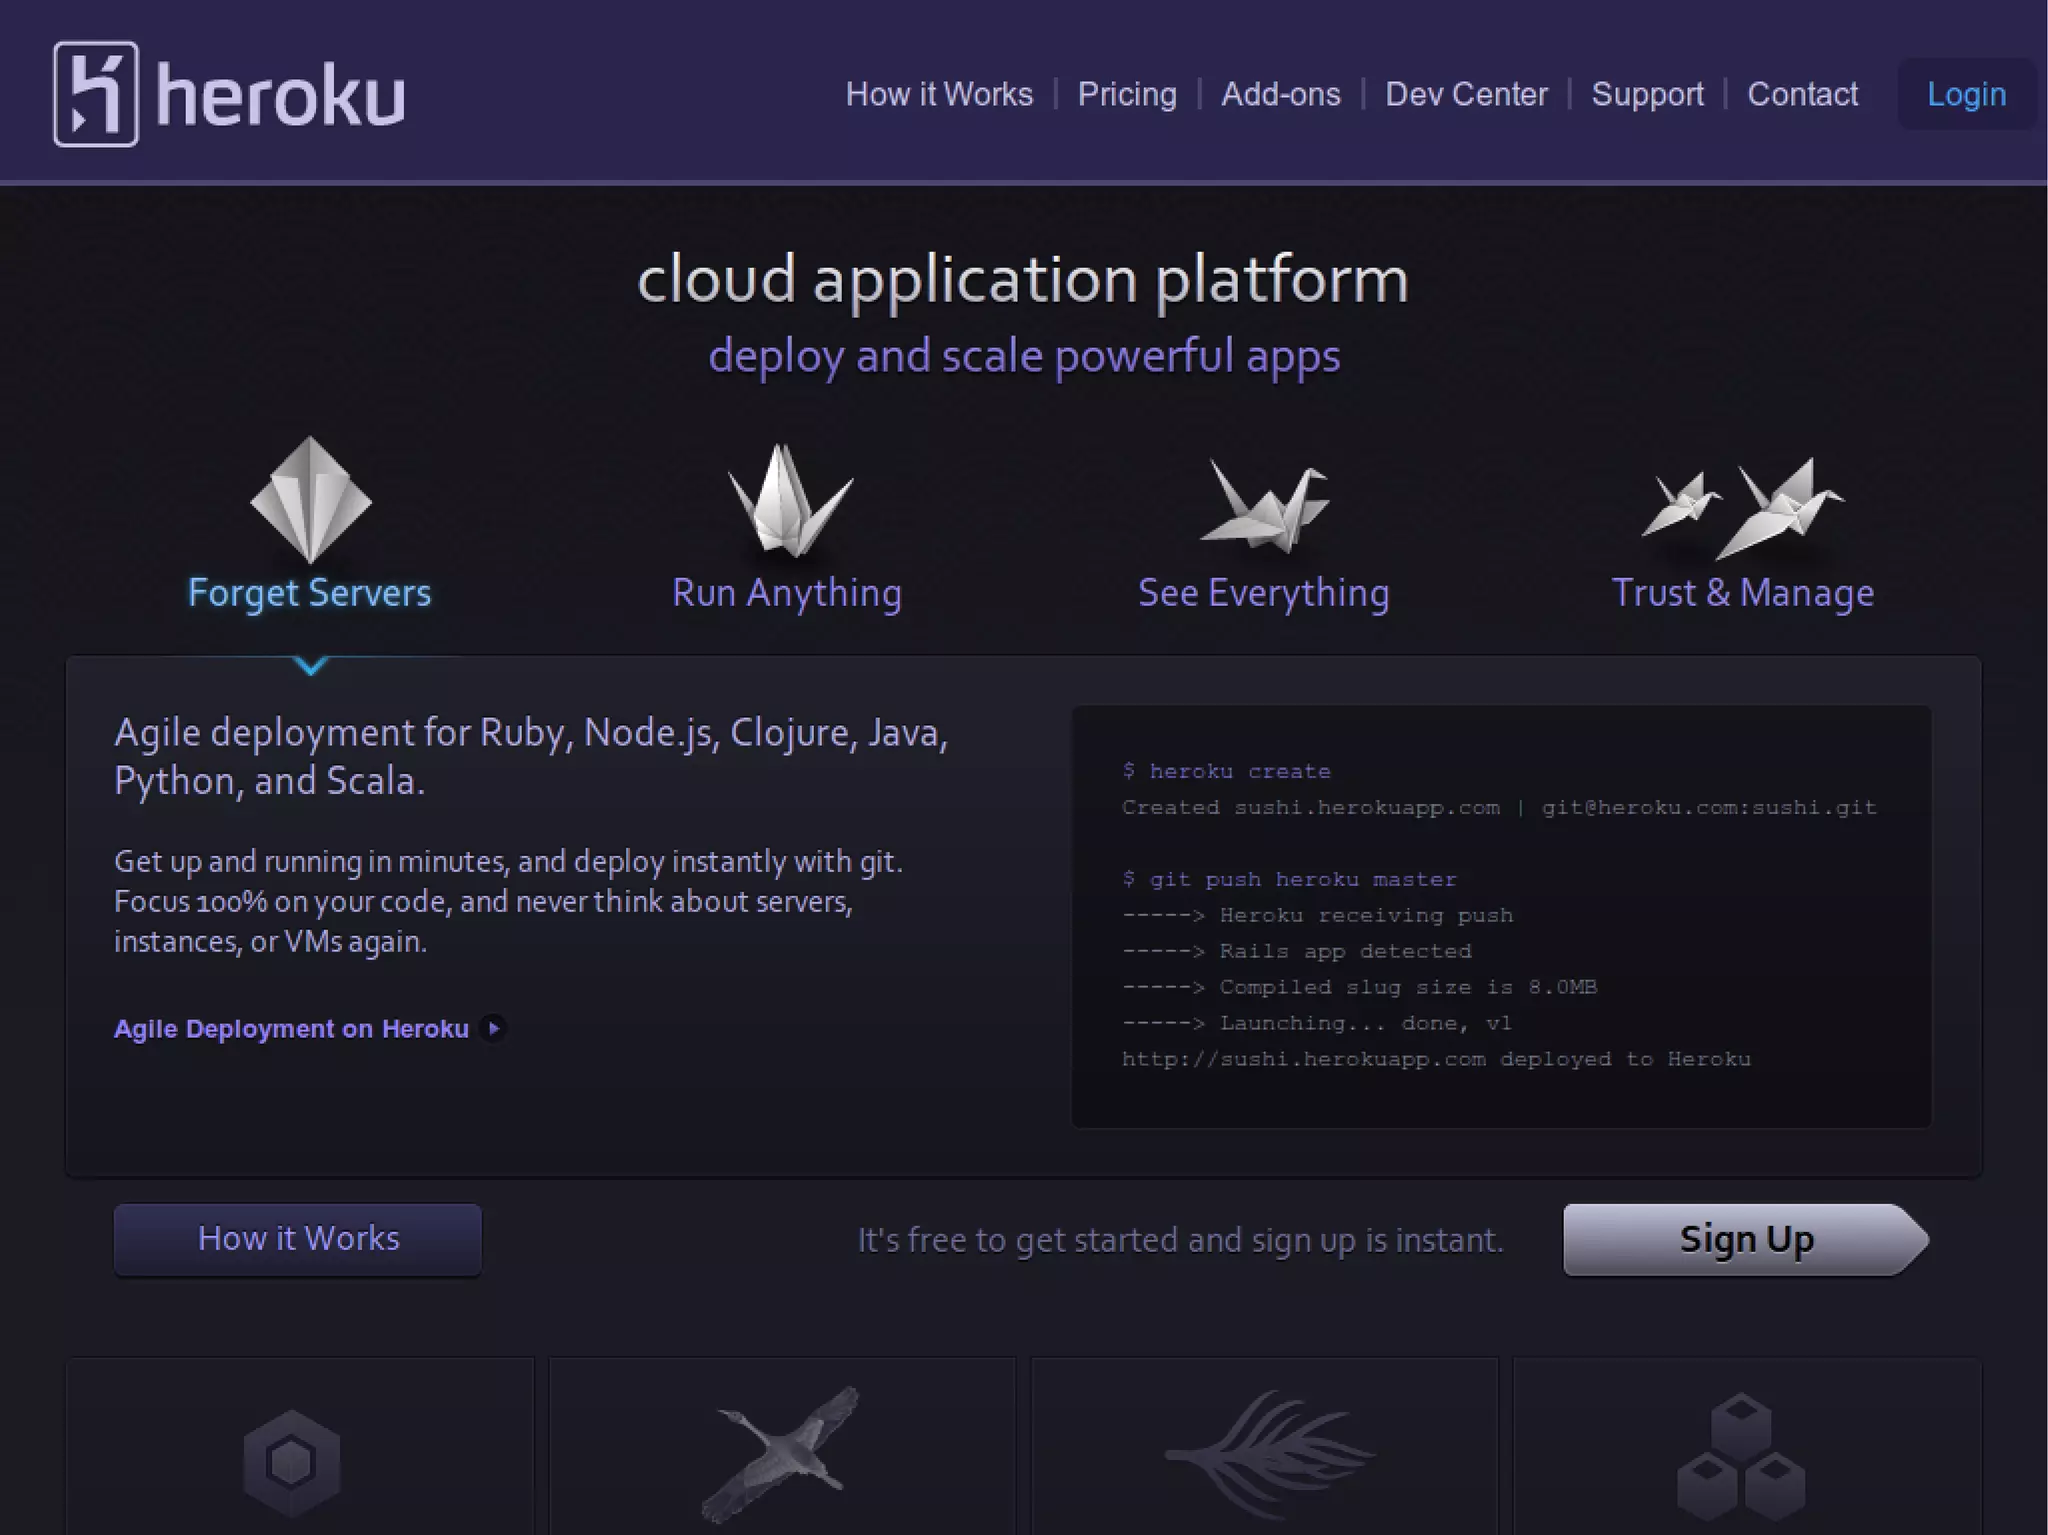Click the terminal code sample box
Image resolution: width=2048 pixels, height=1535 pixels.
(x=1501, y=916)
